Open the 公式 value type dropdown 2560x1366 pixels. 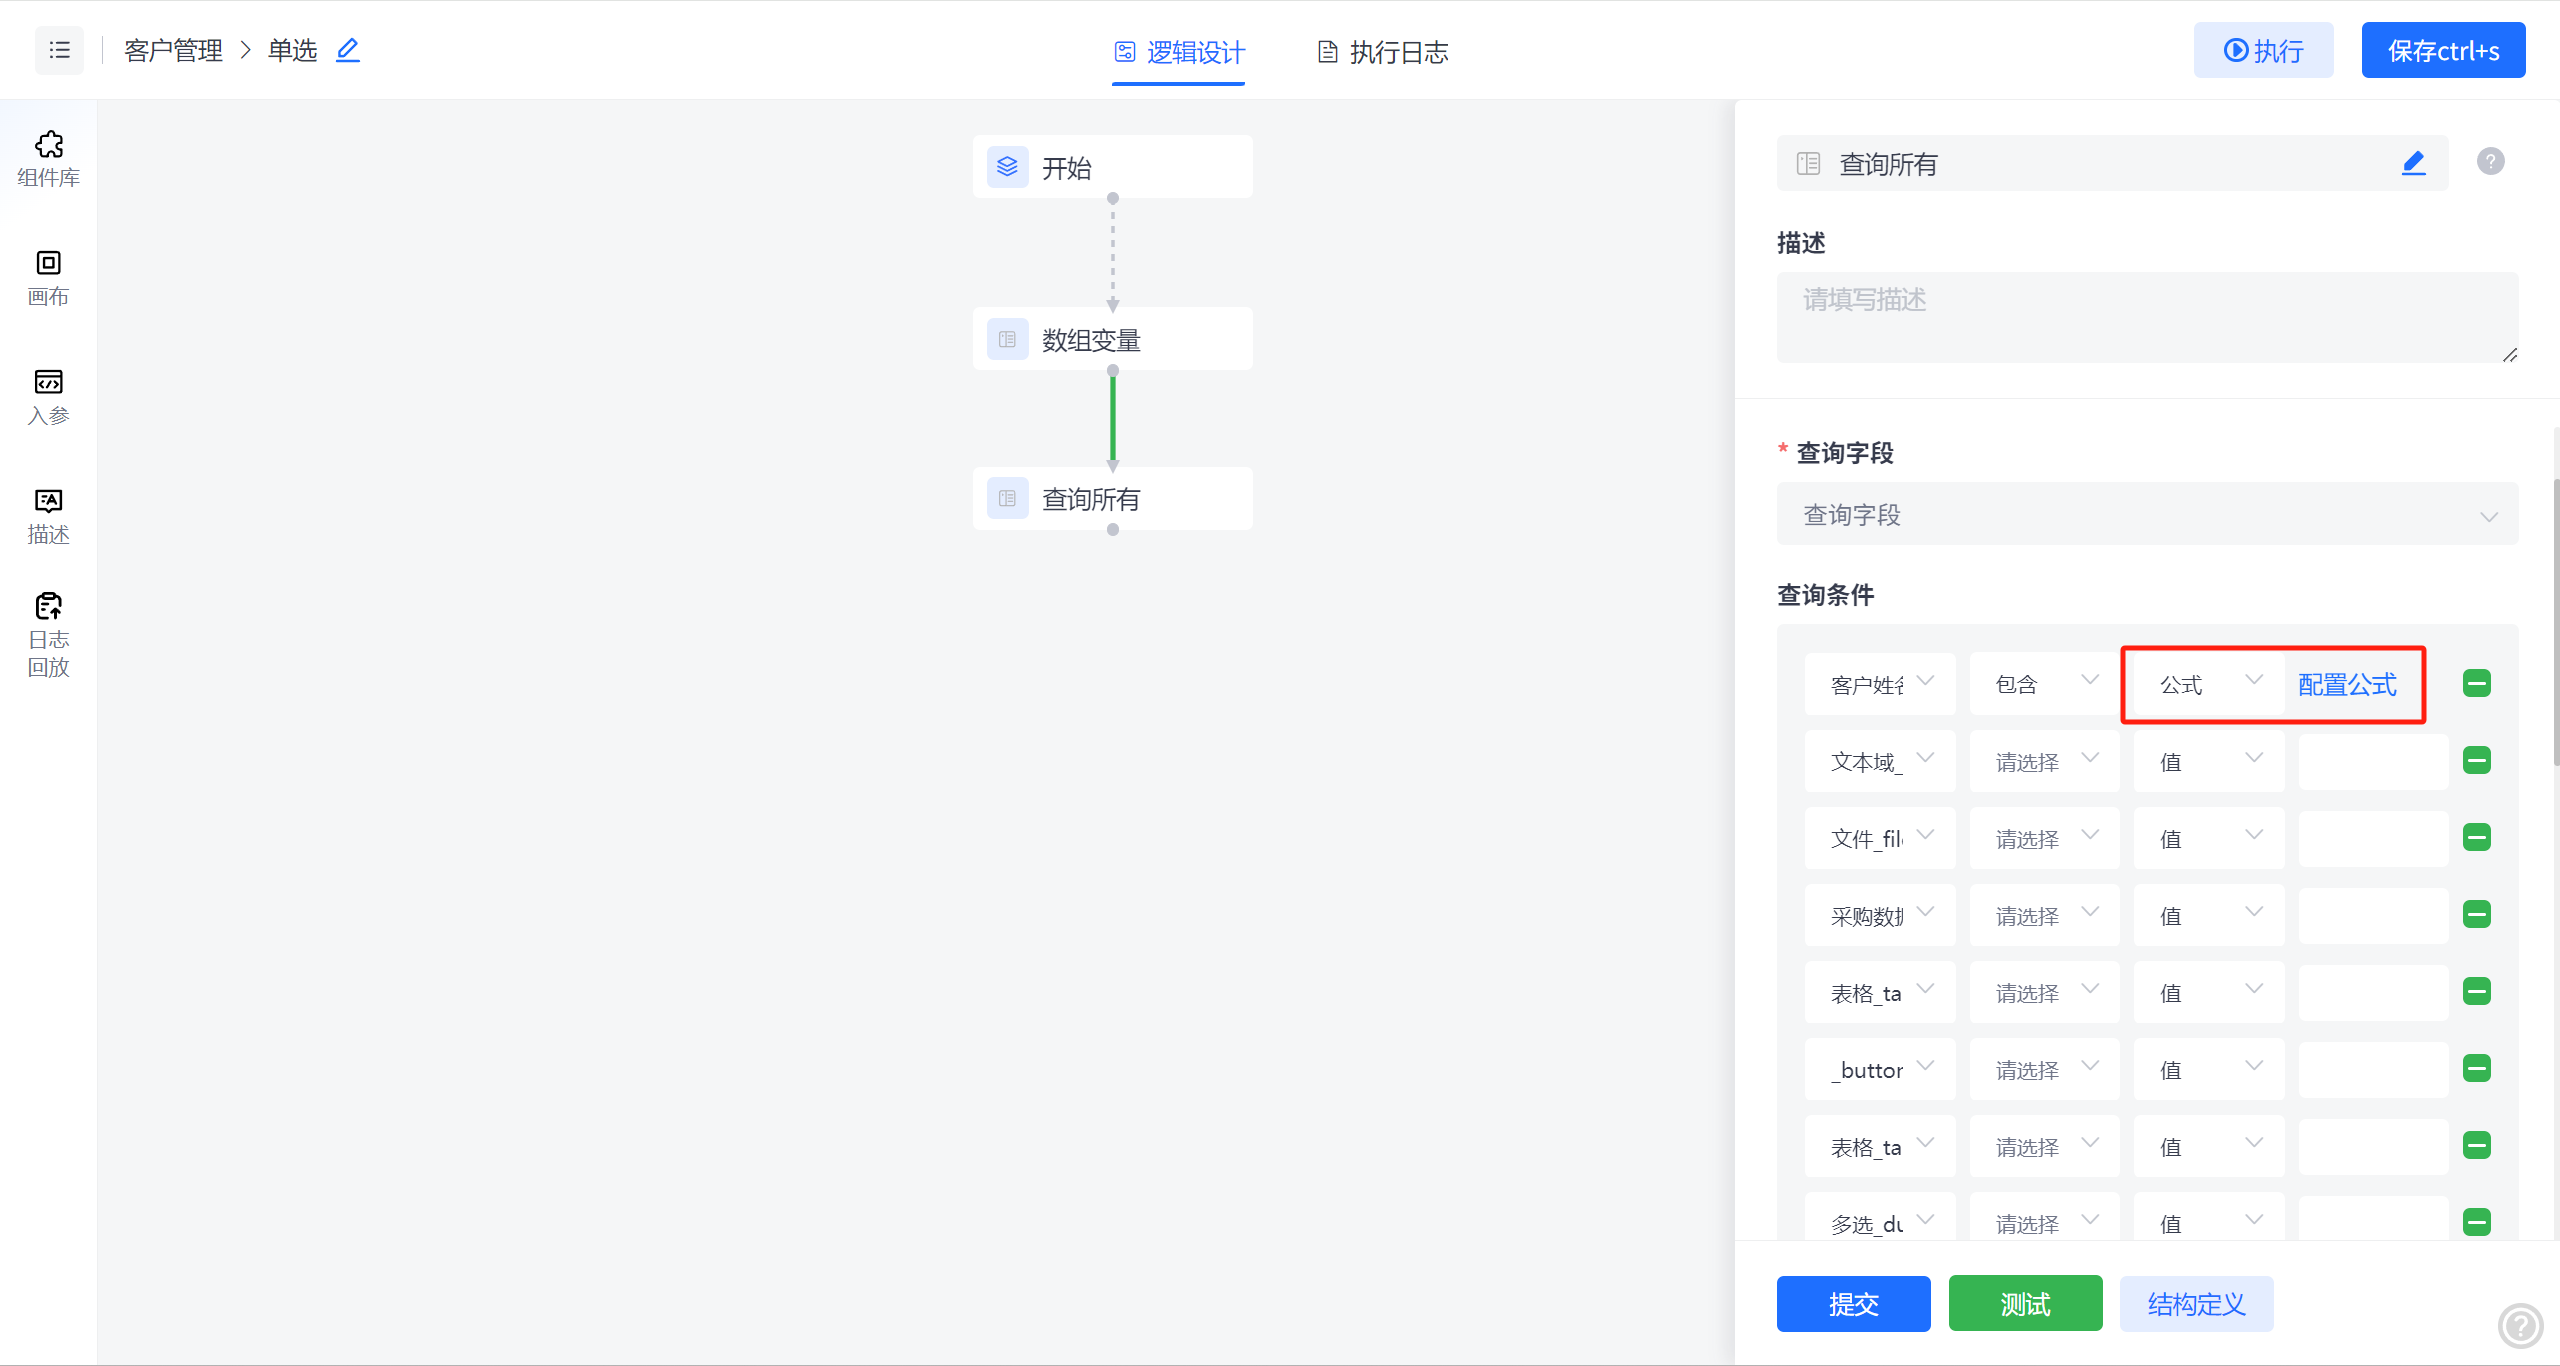pos(2208,684)
